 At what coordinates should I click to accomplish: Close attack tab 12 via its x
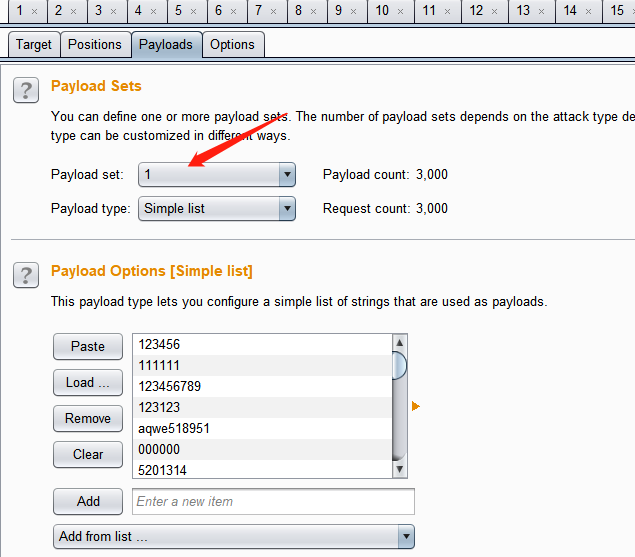coord(495,11)
